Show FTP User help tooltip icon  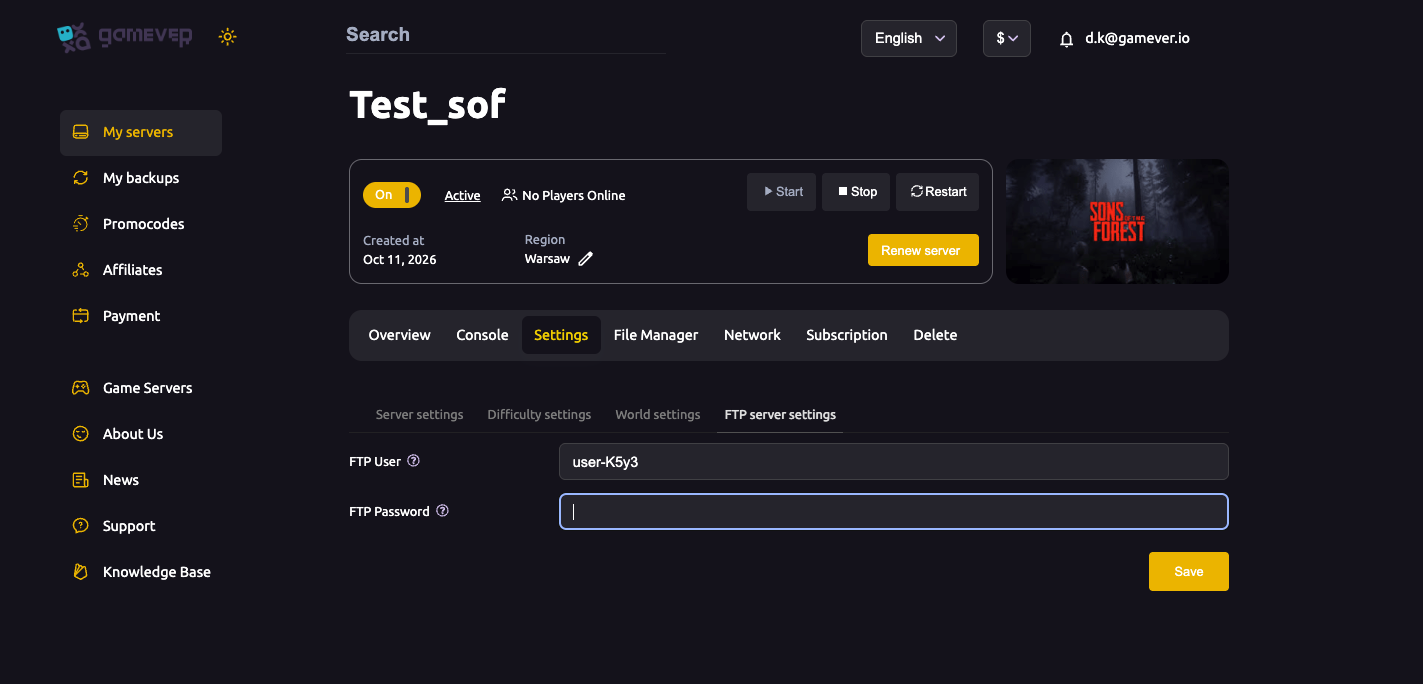coord(413,461)
